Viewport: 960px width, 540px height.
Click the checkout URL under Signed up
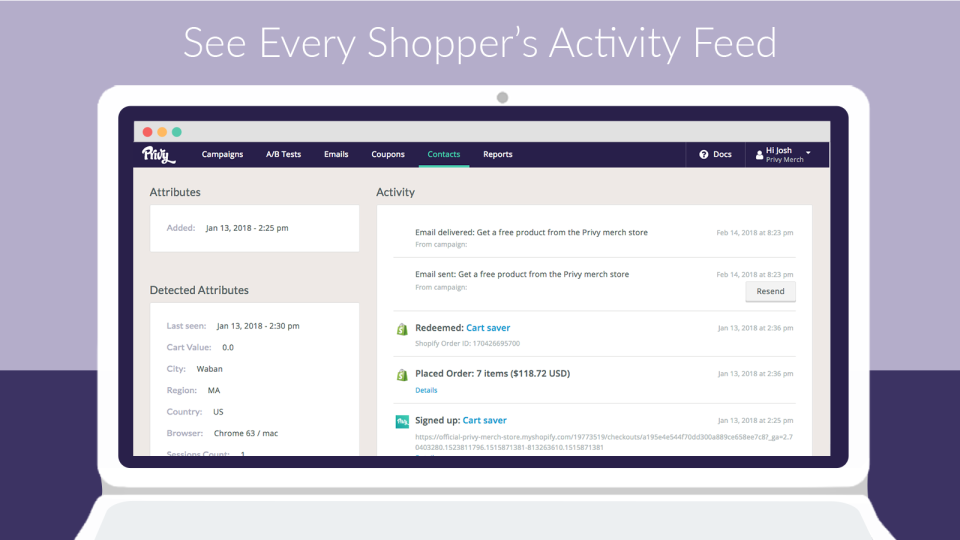pyautogui.click(x=604, y=442)
